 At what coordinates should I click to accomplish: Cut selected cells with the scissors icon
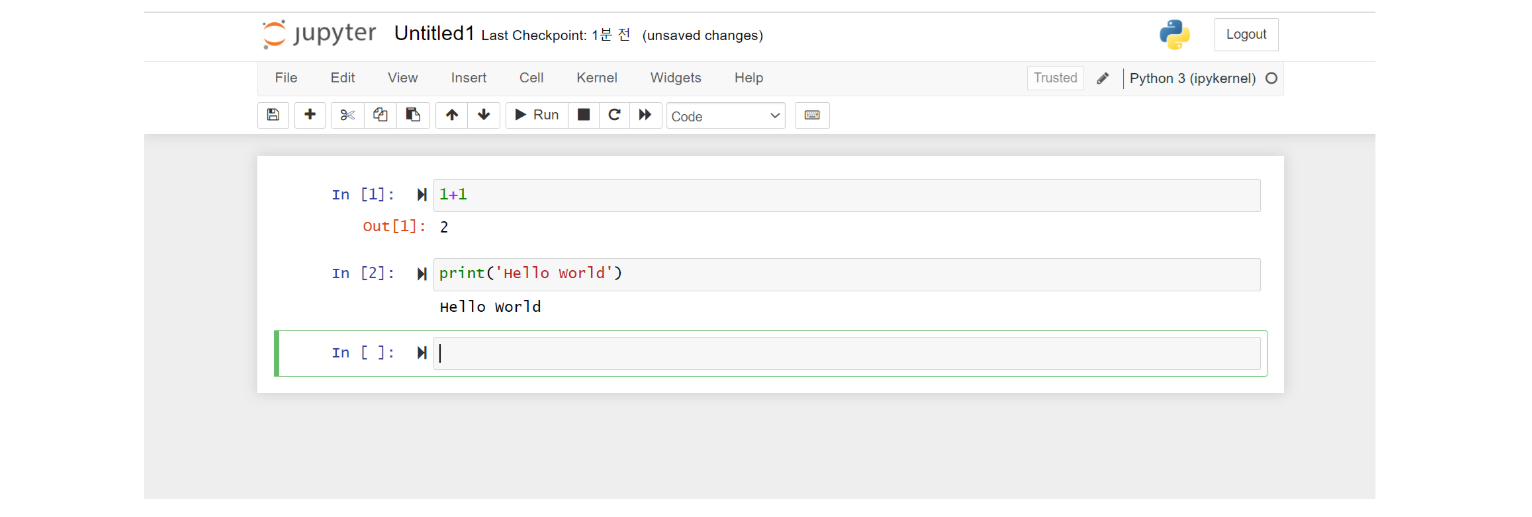tap(347, 115)
